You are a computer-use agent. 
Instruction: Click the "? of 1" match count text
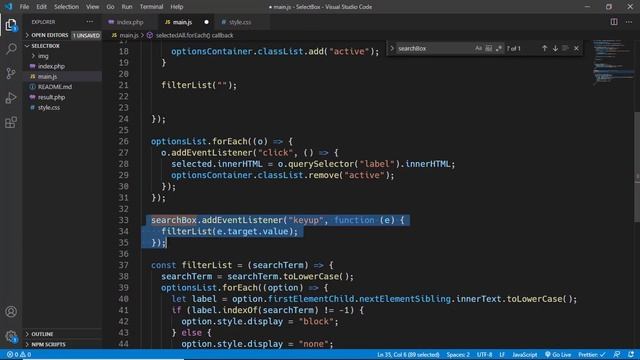pos(513,48)
